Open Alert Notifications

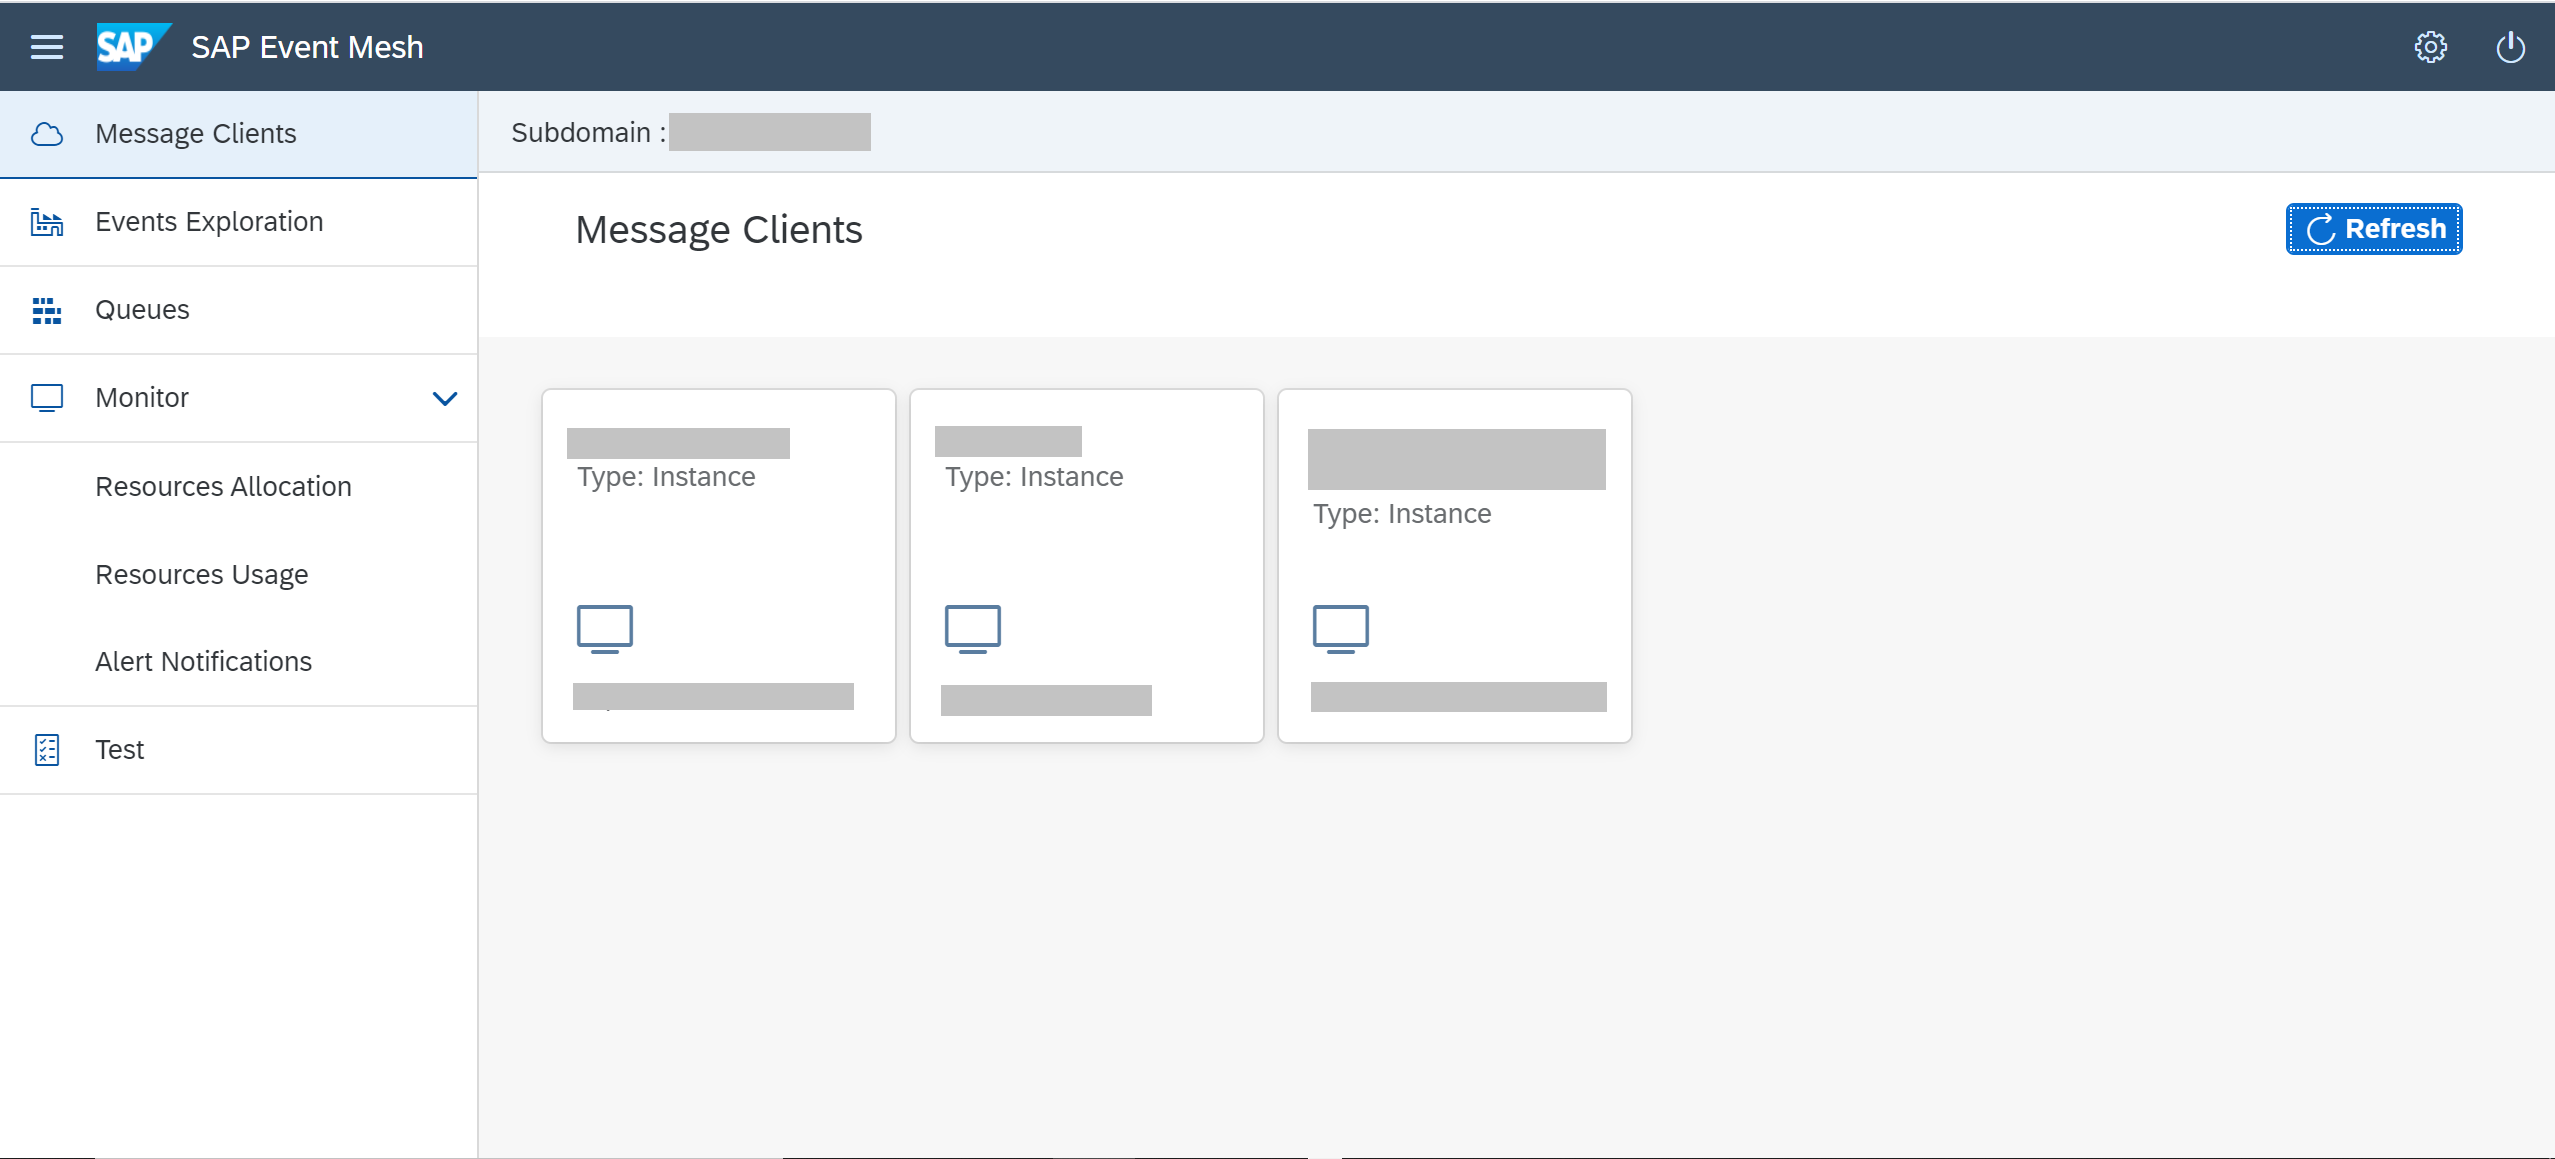[239, 662]
